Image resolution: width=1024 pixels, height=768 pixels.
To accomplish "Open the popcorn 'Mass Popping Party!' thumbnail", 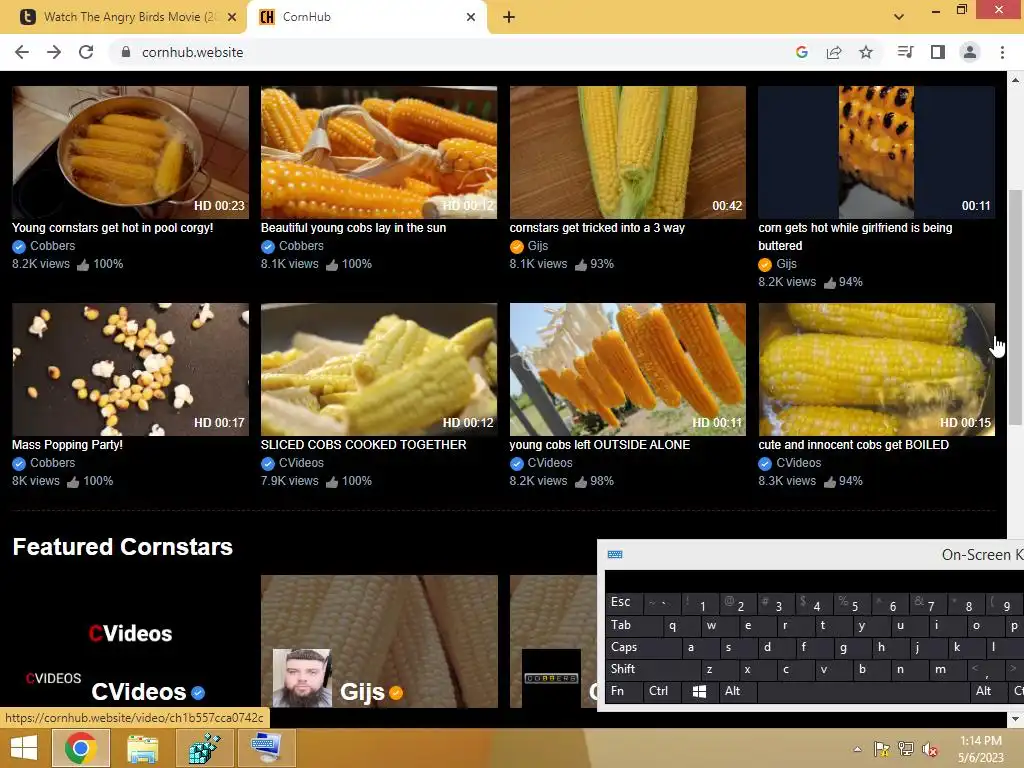I will 130,369.
